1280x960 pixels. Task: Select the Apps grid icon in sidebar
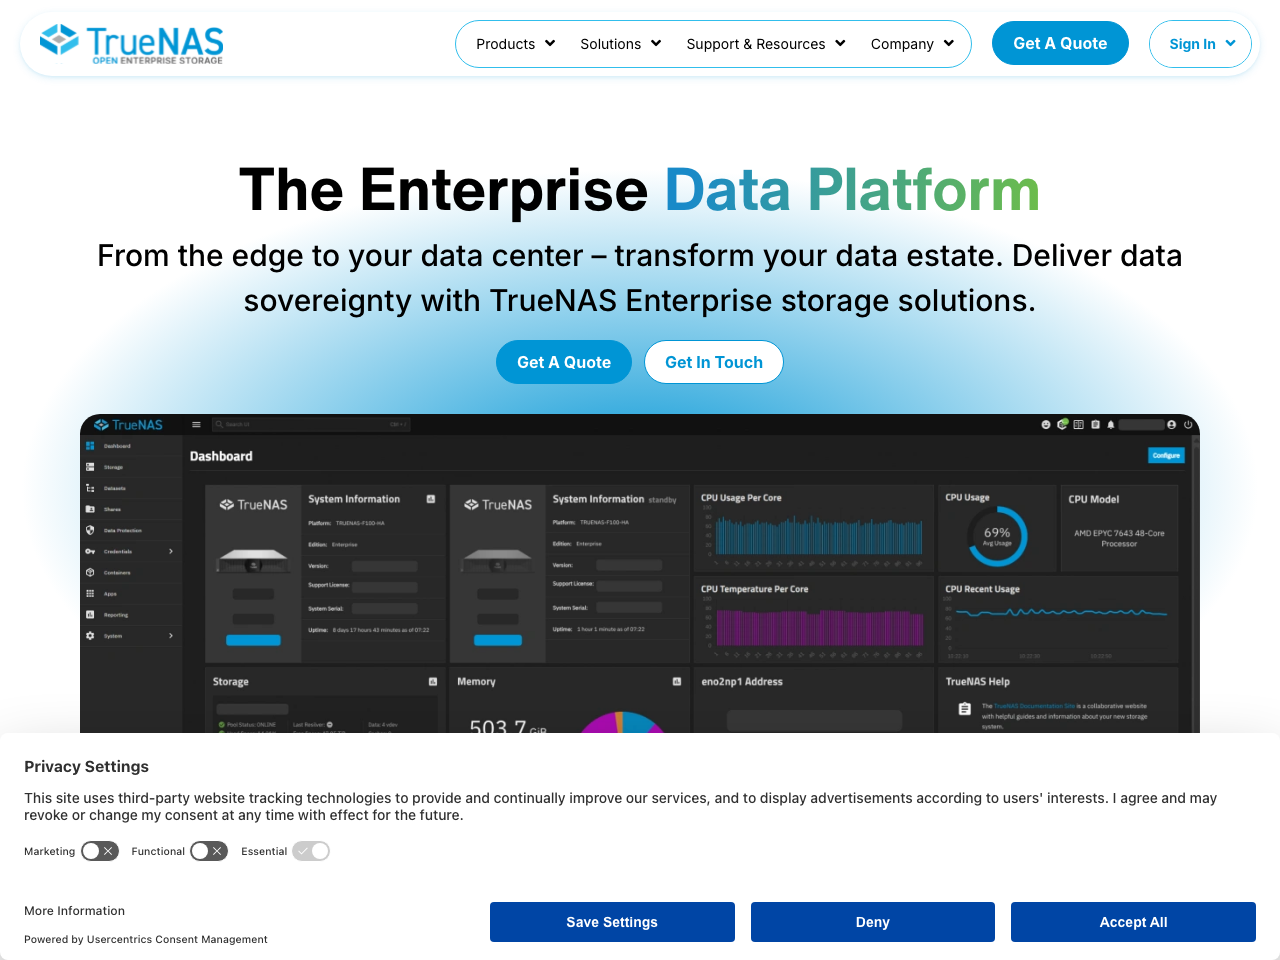(x=90, y=594)
